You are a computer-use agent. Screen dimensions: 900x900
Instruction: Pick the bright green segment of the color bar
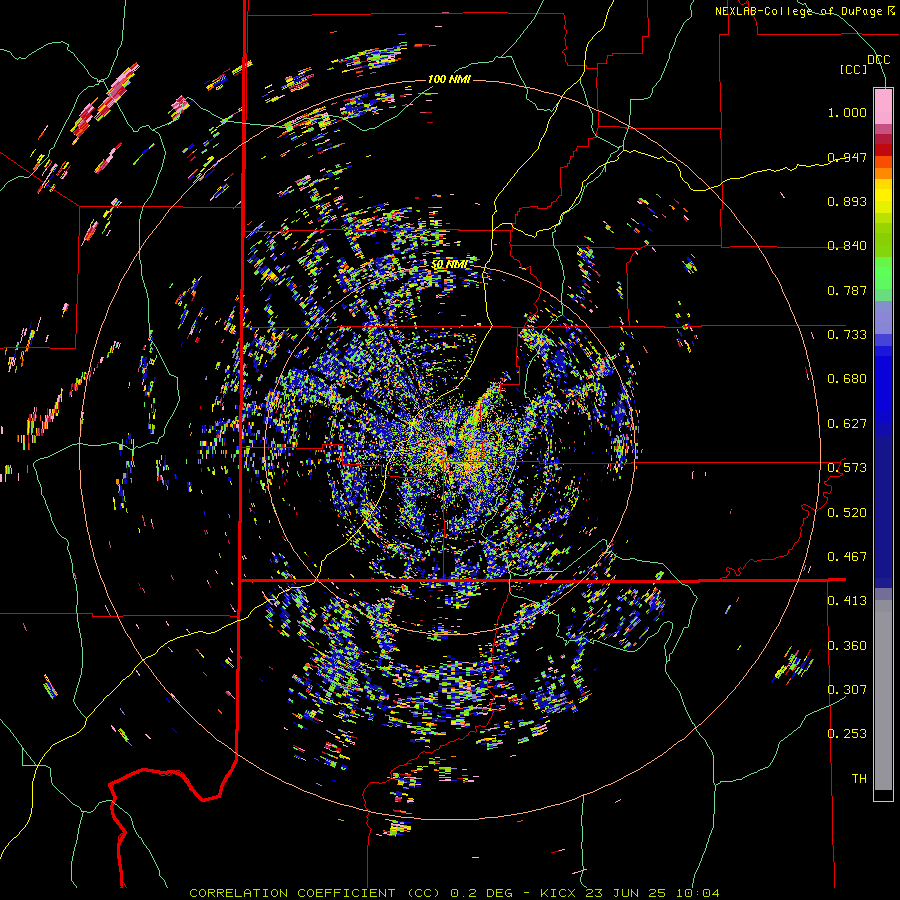[x=883, y=274]
